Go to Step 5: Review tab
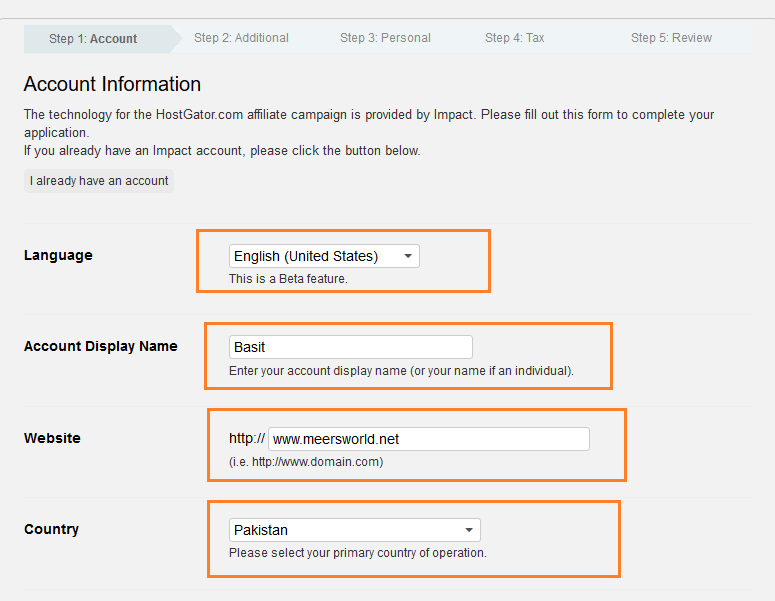The image size is (775, 601). coord(671,38)
